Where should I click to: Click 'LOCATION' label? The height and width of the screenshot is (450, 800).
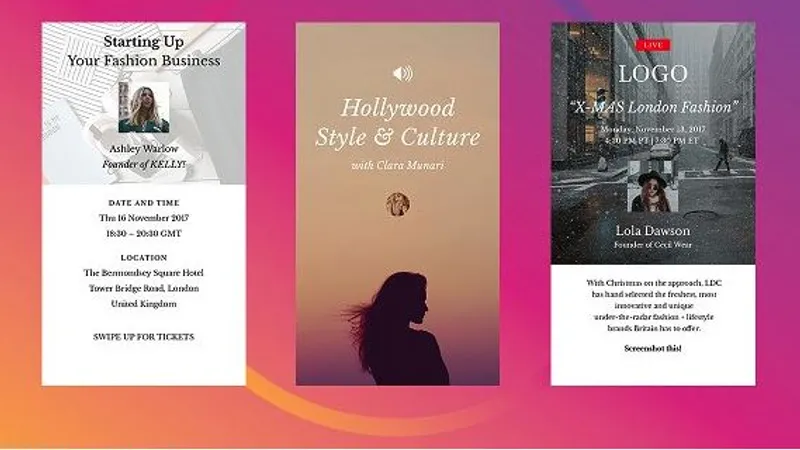click(144, 258)
